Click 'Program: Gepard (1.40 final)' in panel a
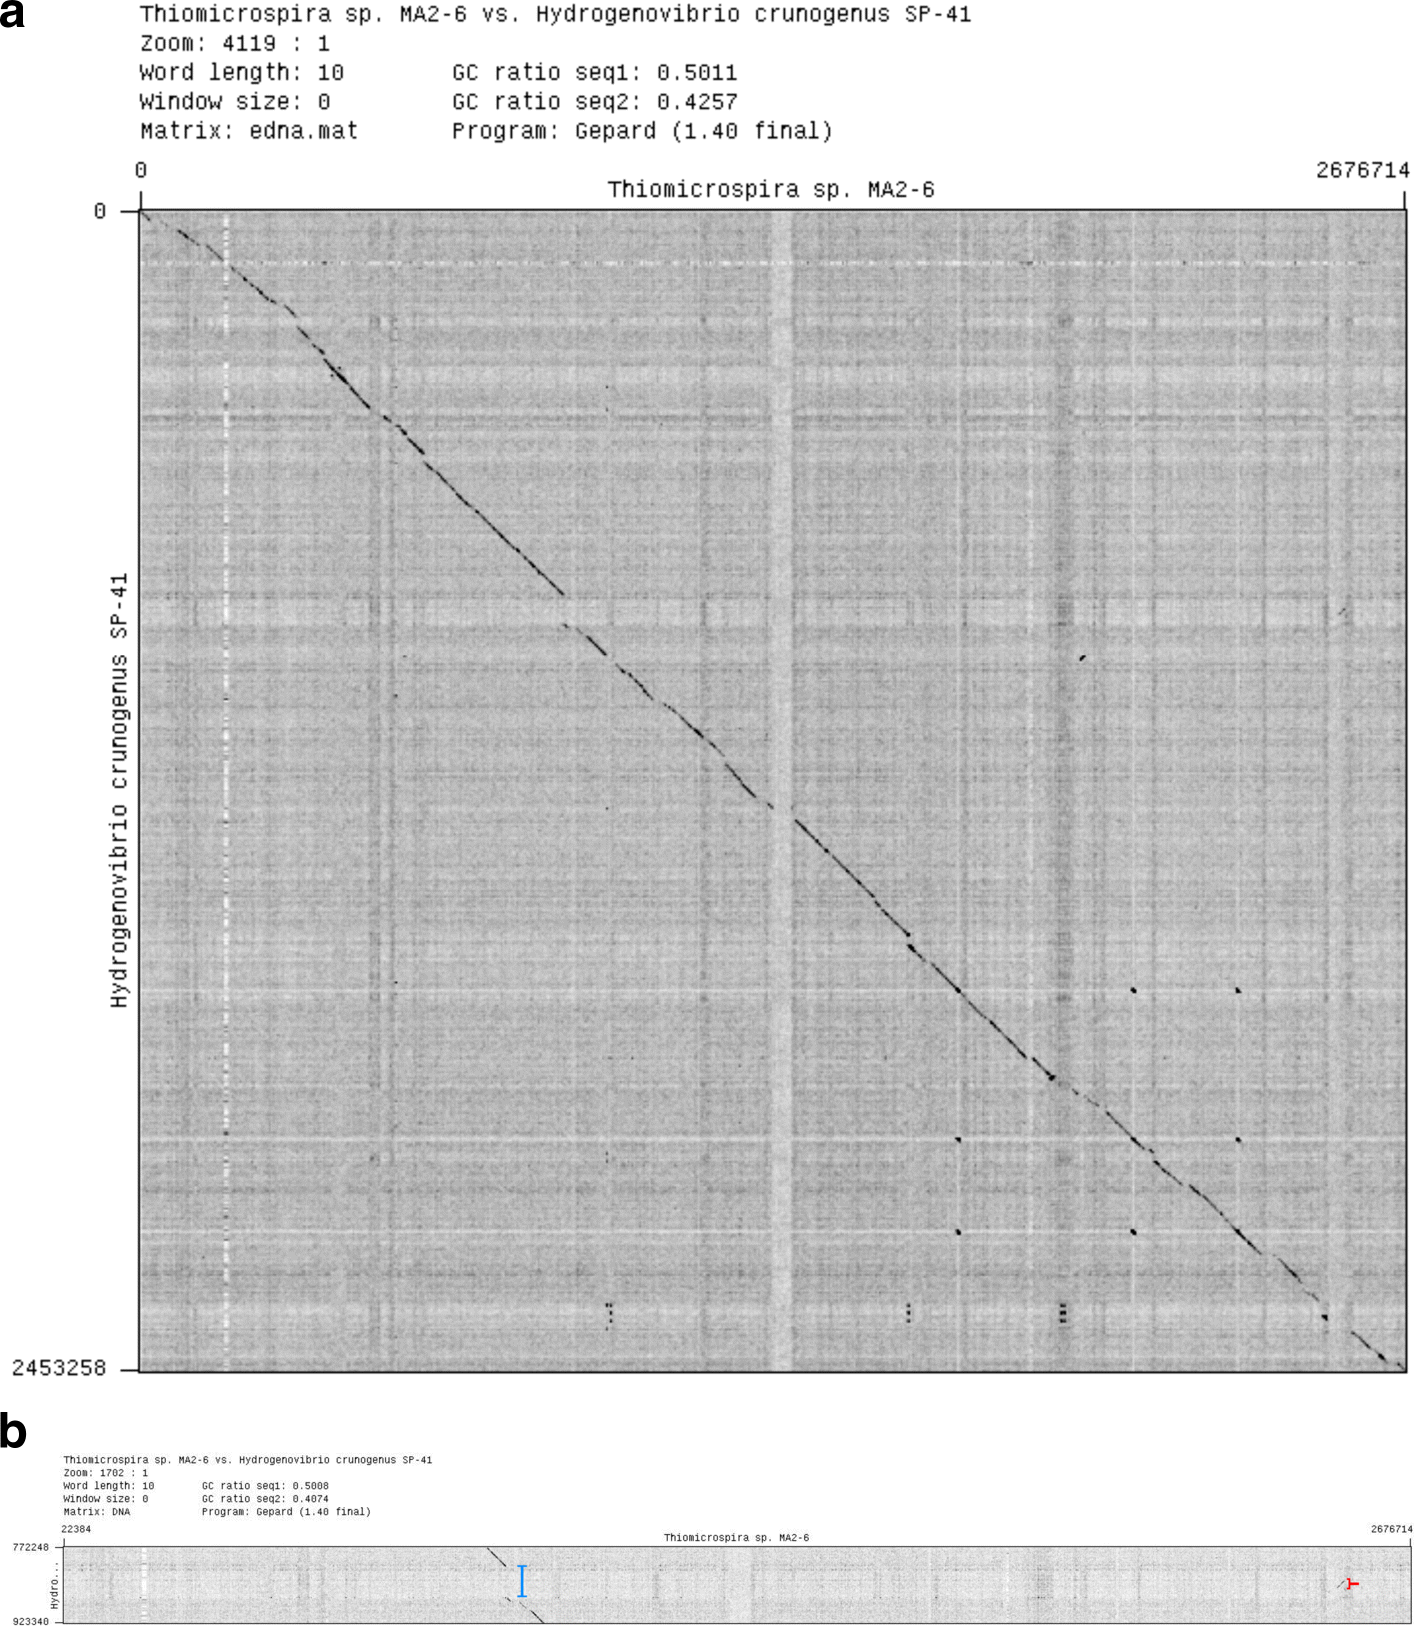The height and width of the screenshot is (1626, 1415). pos(642,130)
